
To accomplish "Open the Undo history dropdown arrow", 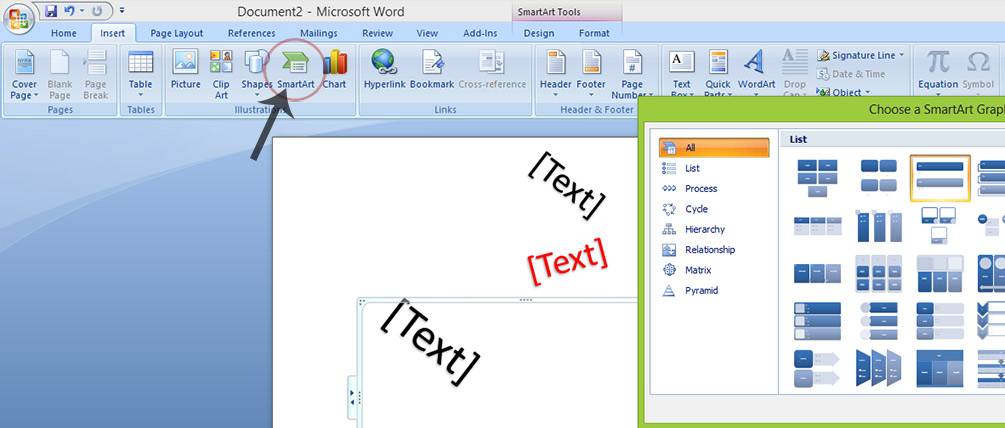I will tap(82, 11).
